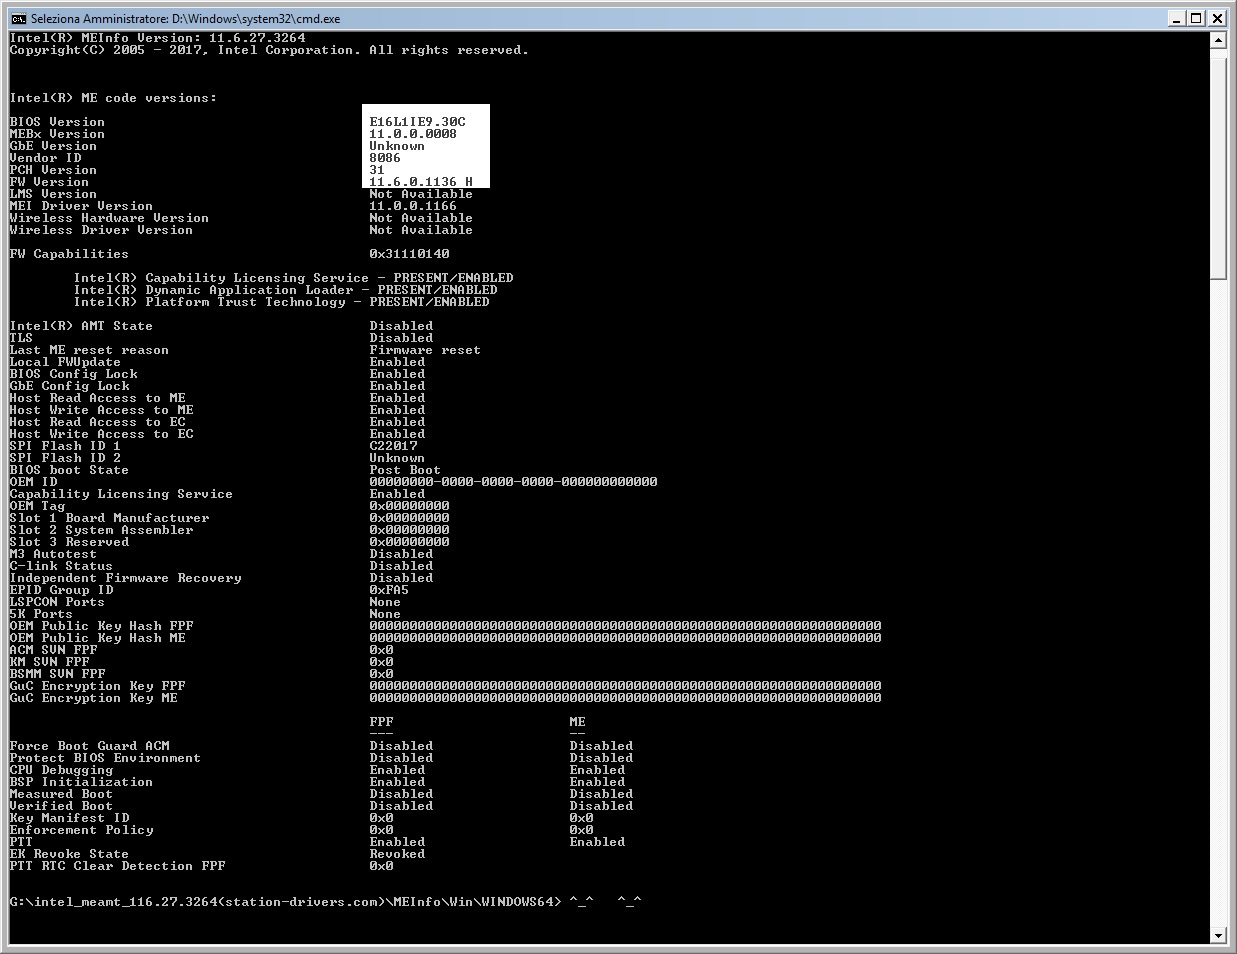Click the Capability Licensing Service PRESENT/ENABLED line
The height and width of the screenshot is (954, 1237).
coord(293,278)
